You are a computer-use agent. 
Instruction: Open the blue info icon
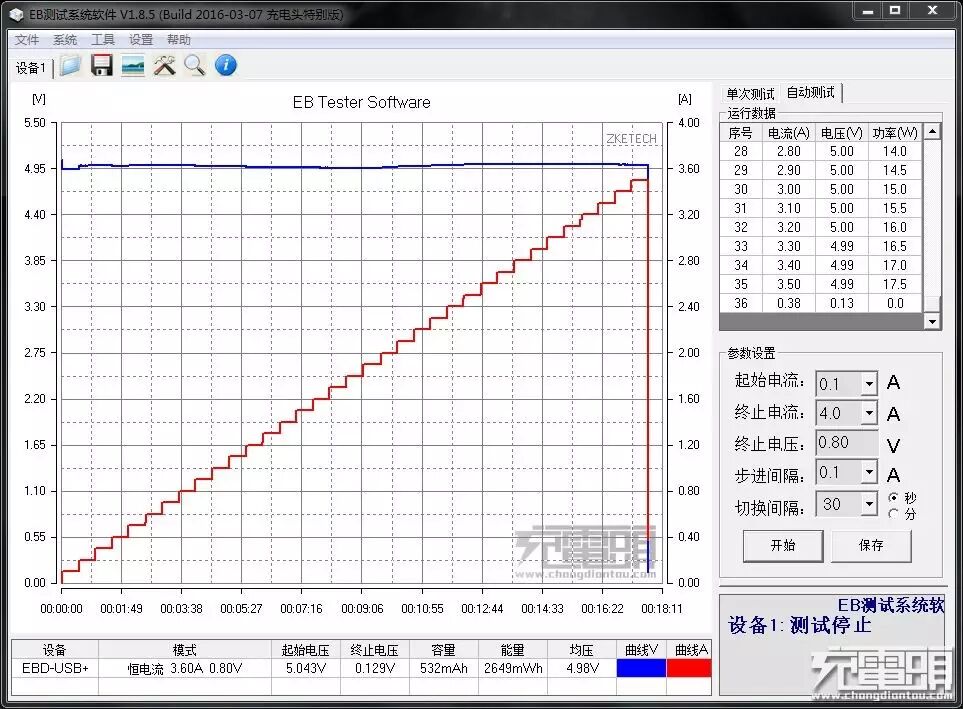[225, 65]
